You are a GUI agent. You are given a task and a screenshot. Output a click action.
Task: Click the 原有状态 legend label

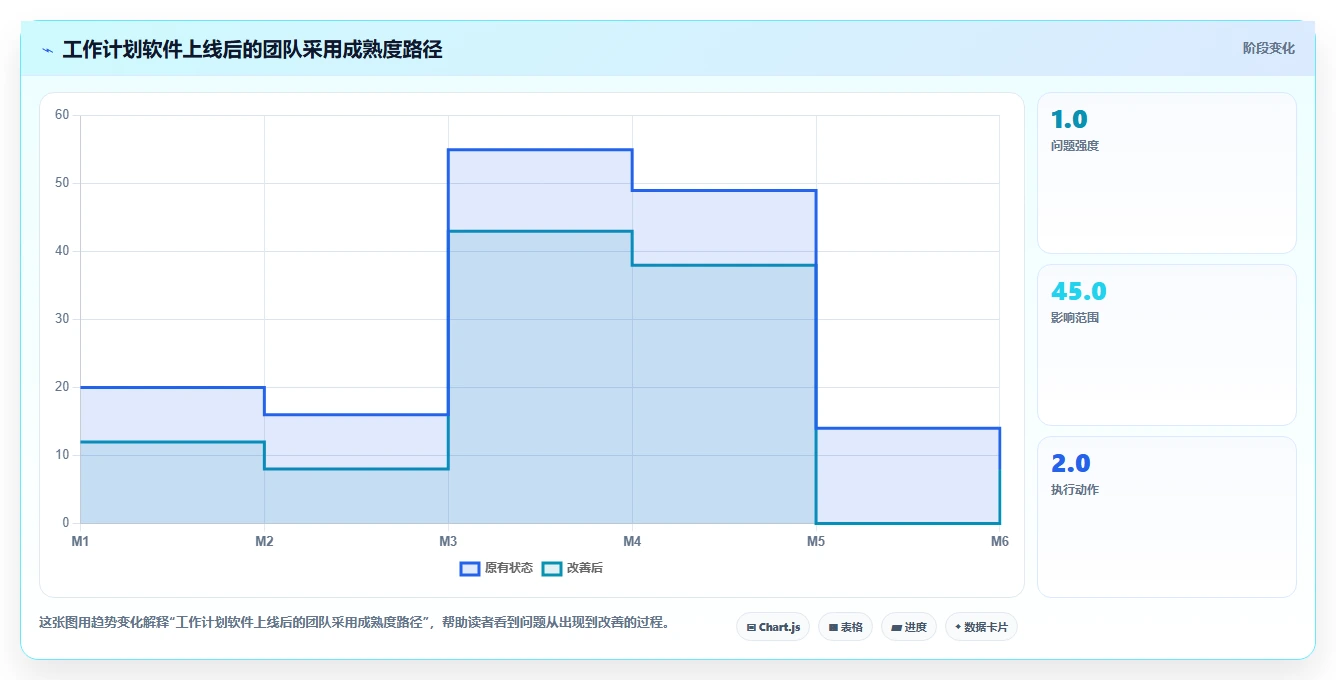click(x=509, y=568)
